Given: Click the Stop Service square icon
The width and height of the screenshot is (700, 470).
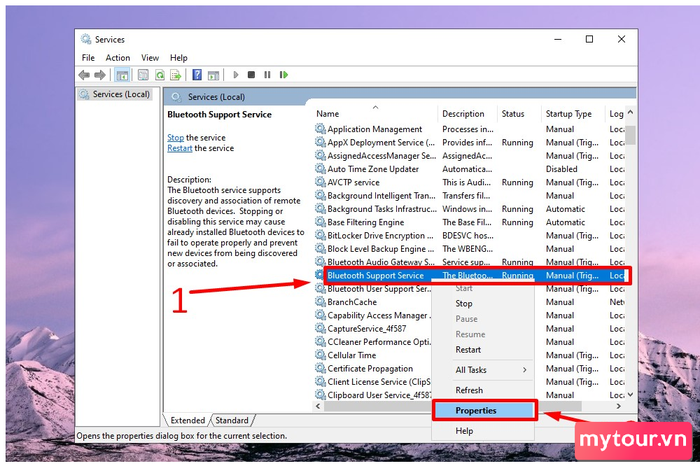Looking at the screenshot, I should tap(251, 75).
